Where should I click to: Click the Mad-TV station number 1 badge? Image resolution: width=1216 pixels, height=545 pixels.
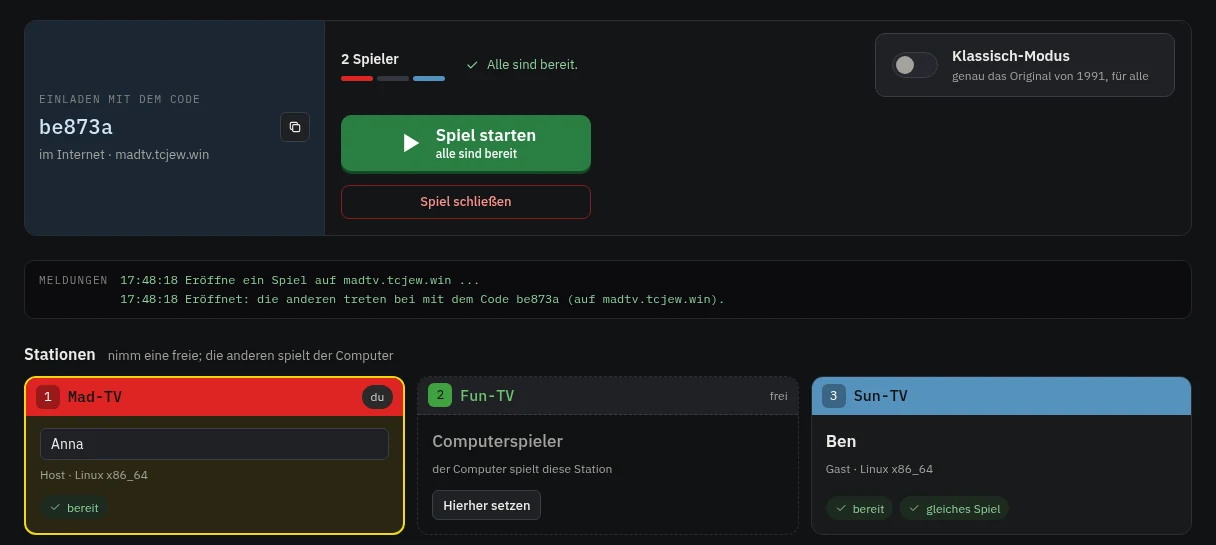(48, 397)
